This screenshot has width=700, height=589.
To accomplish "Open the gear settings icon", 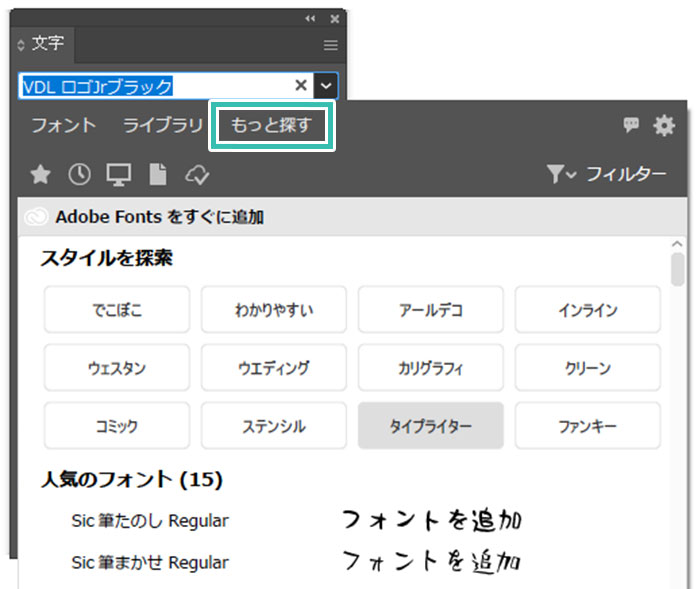I will point(664,125).
